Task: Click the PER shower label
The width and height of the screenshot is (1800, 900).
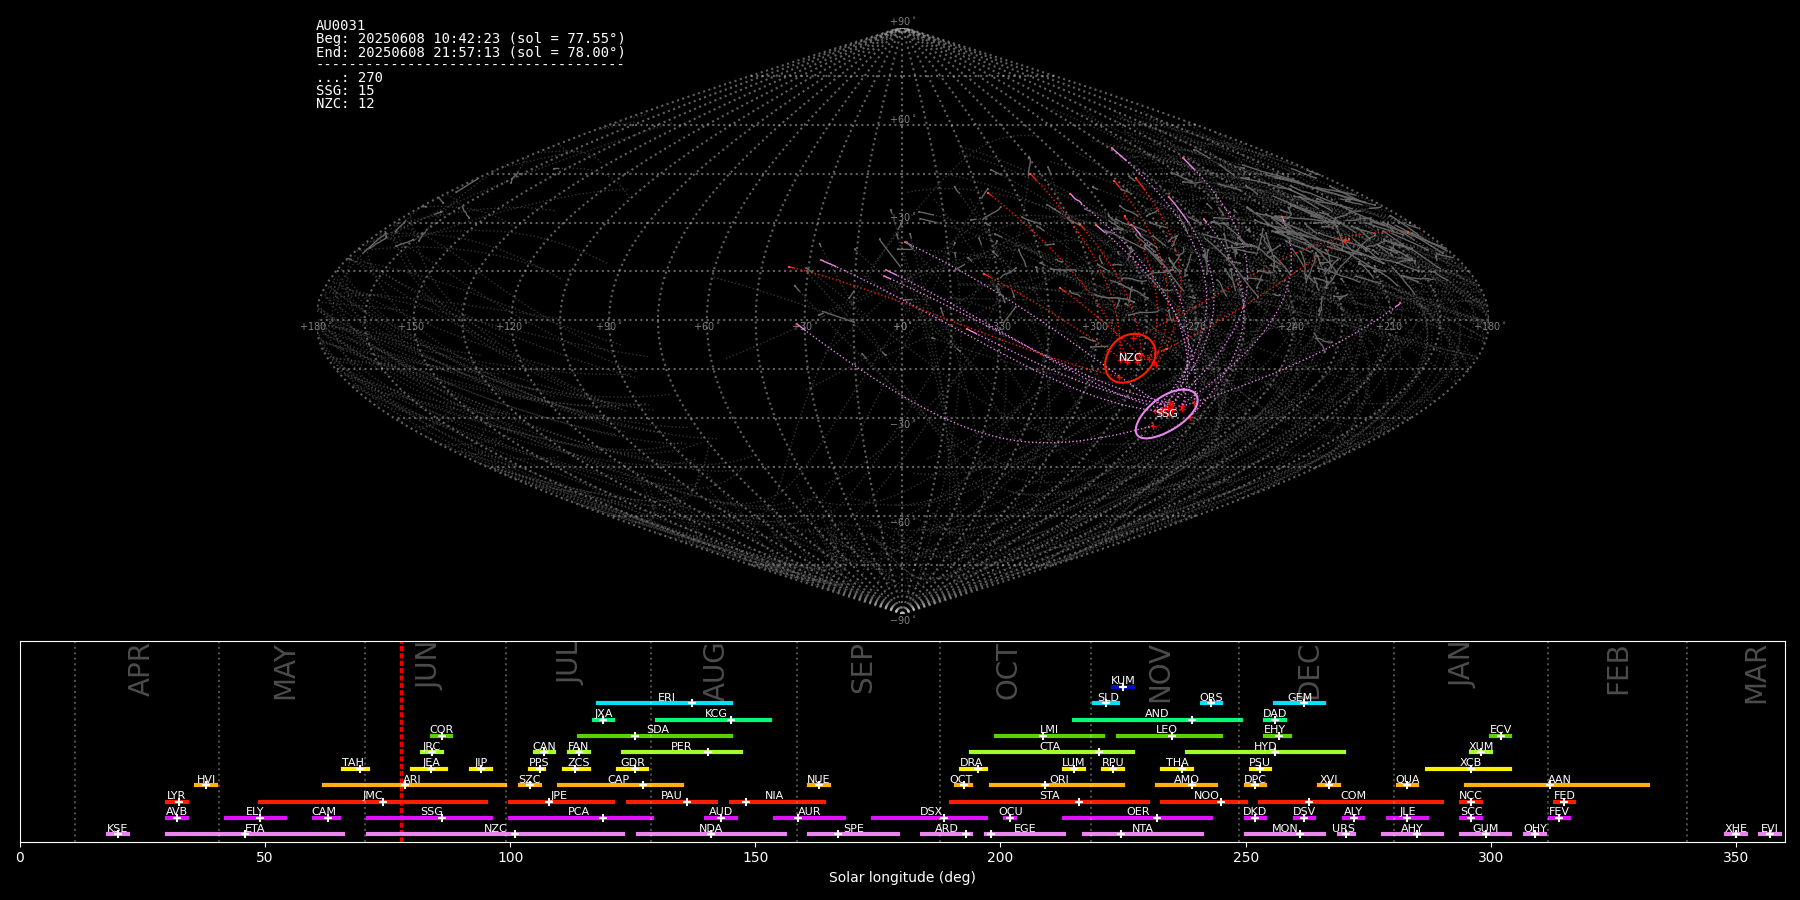Action: point(681,747)
